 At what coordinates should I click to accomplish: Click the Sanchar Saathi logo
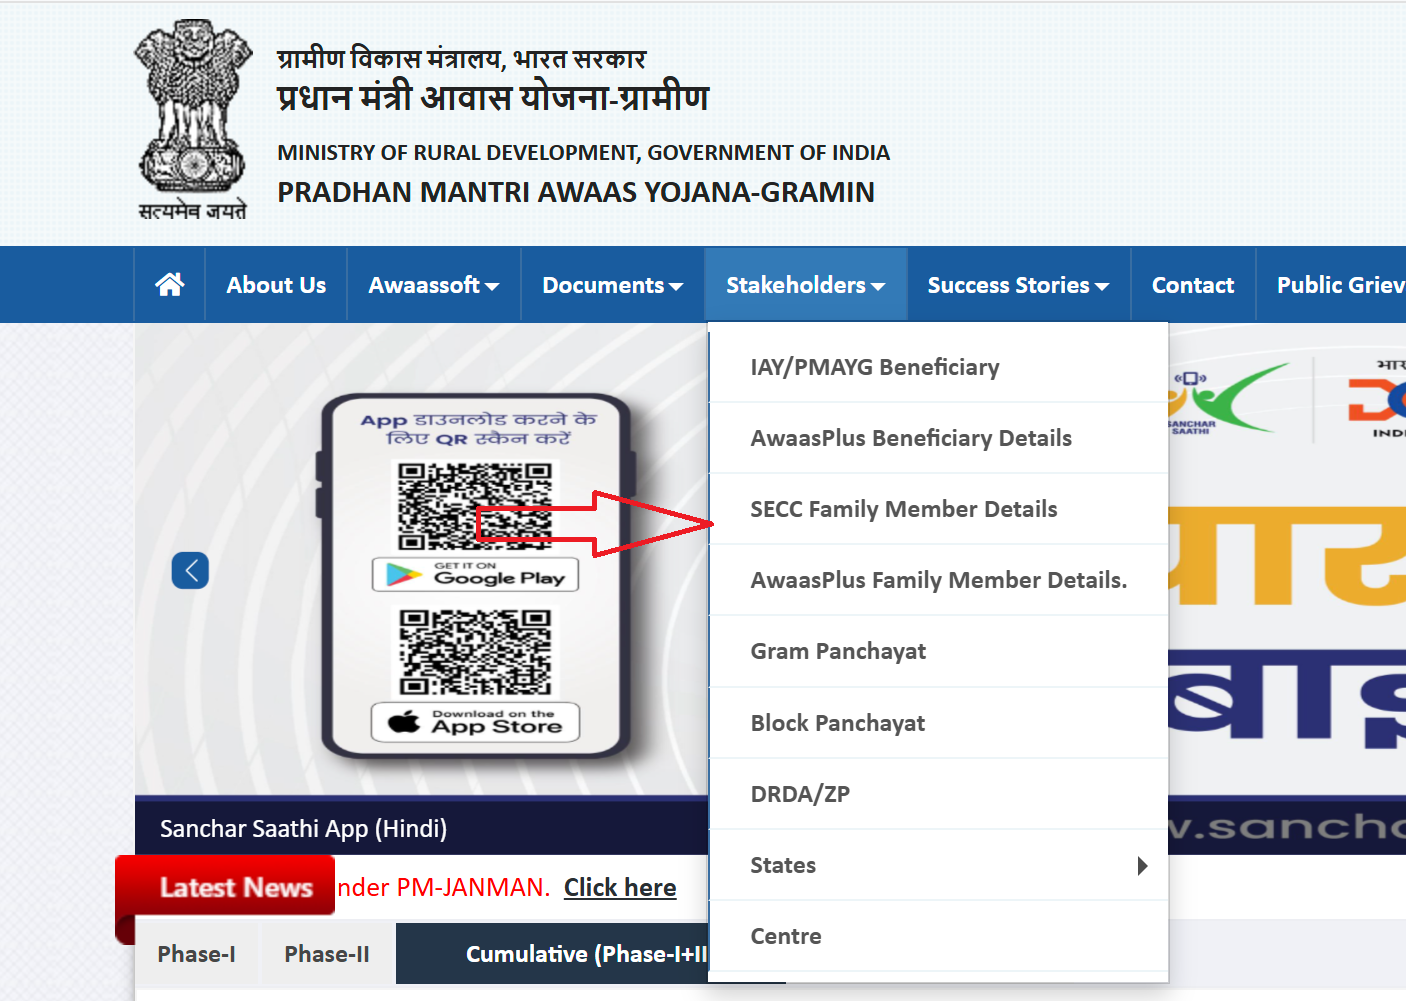[1222, 400]
